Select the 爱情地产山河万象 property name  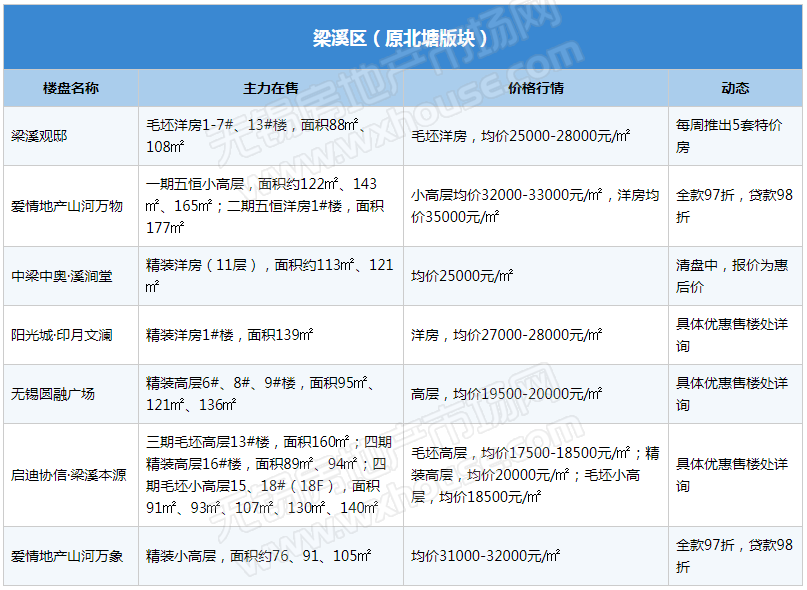click(x=67, y=555)
